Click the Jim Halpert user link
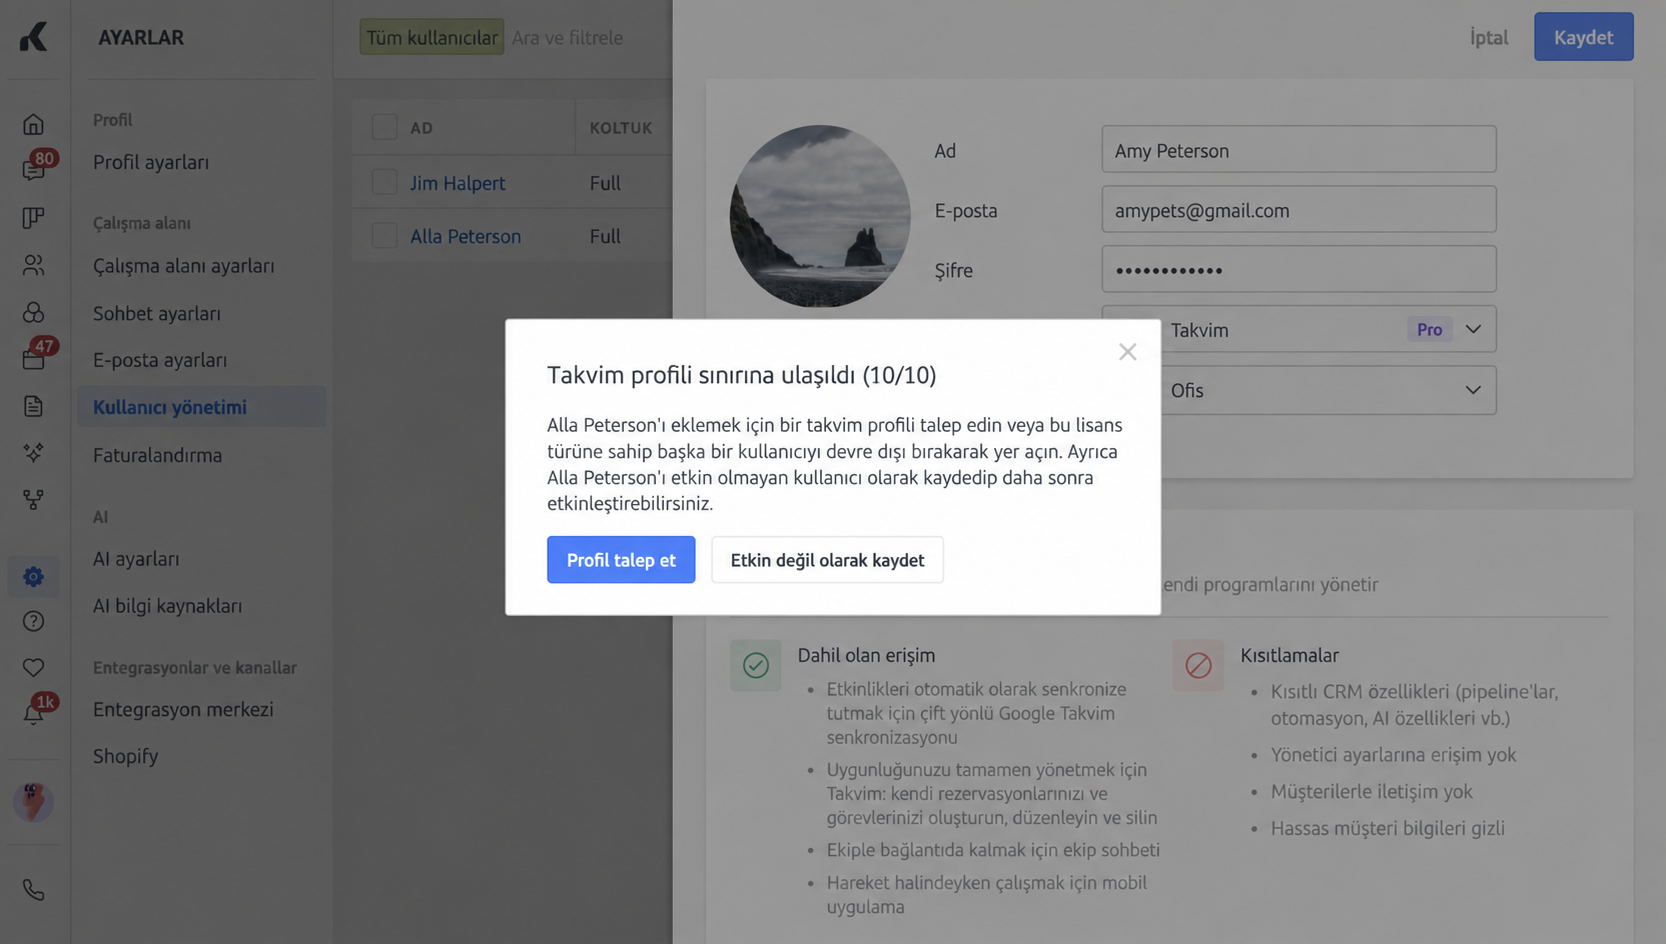Viewport: 1666px width, 944px height. (457, 183)
